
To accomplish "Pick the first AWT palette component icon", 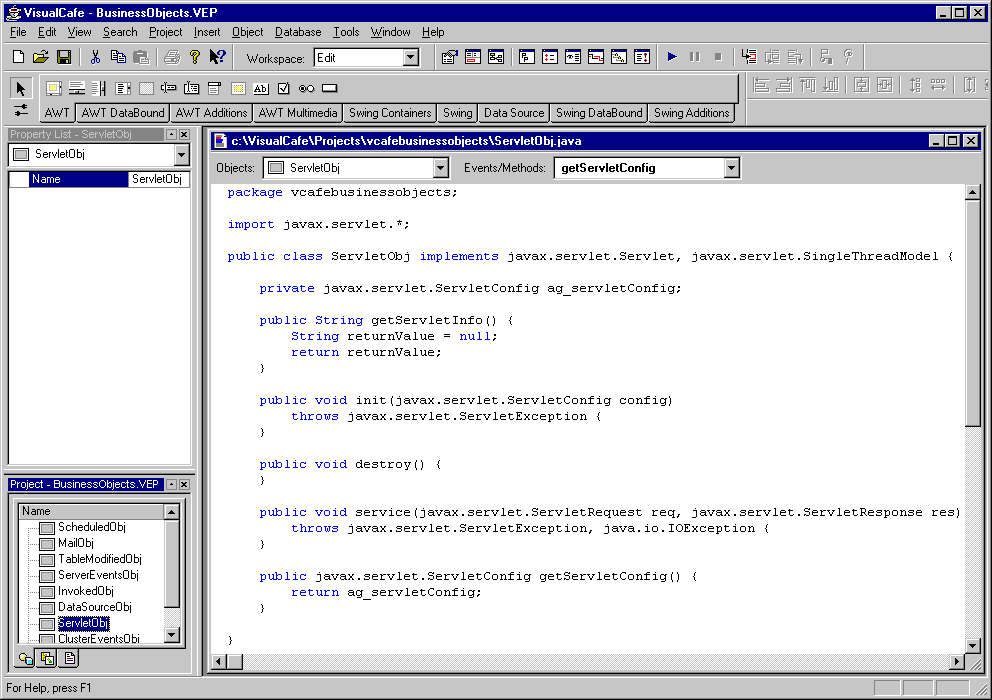I will click(x=54, y=88).
